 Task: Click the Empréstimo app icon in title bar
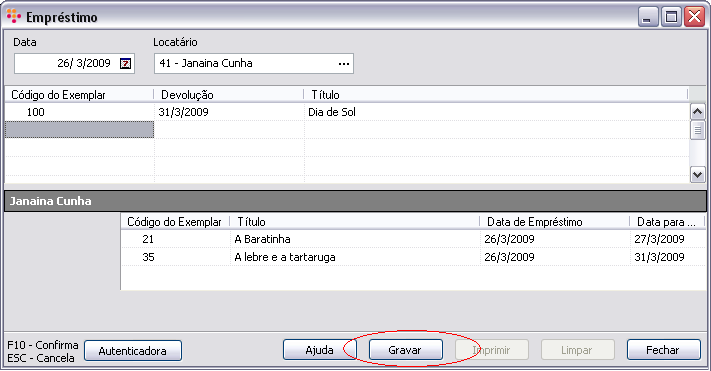[14, 16]
